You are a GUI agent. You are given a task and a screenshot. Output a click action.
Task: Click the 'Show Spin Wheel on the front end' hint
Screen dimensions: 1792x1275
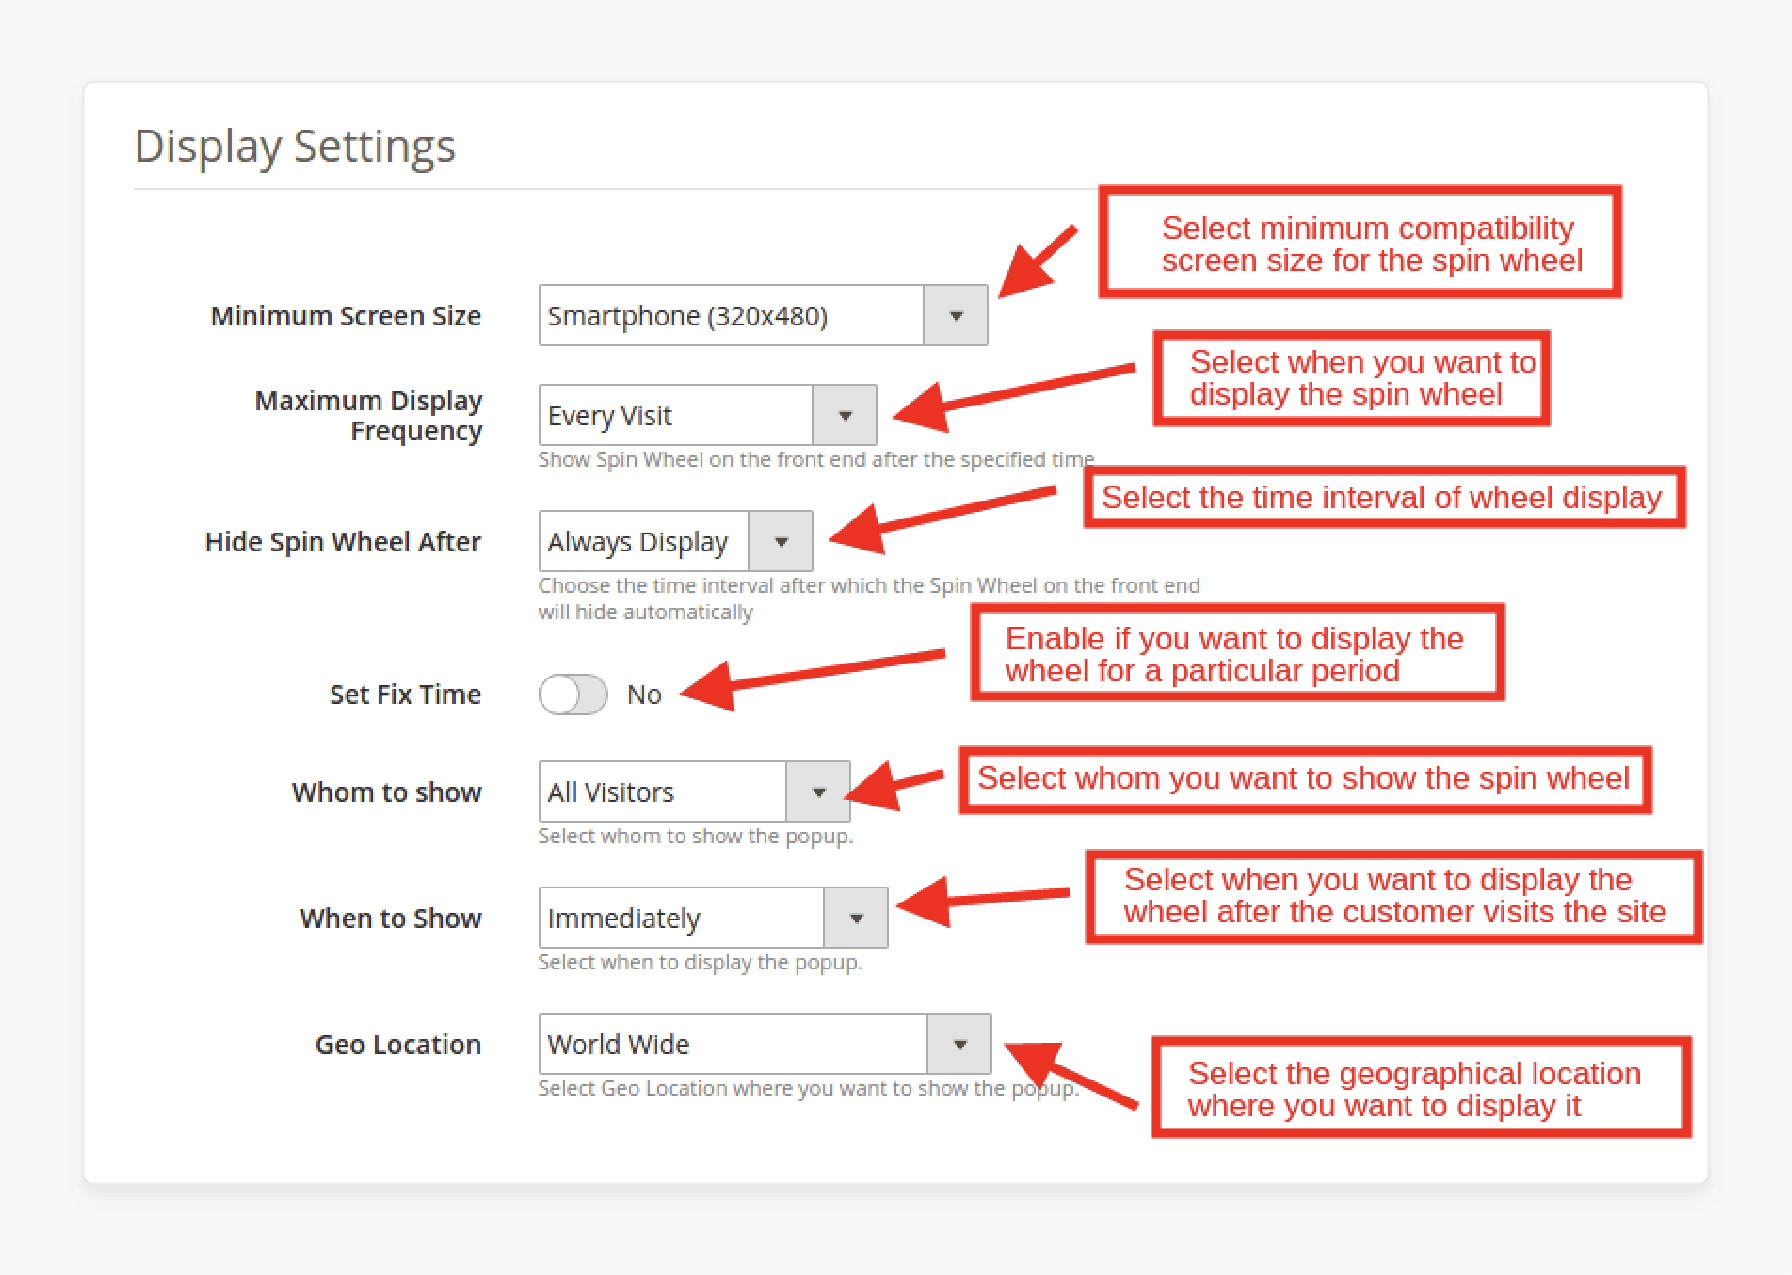(816, 460)
